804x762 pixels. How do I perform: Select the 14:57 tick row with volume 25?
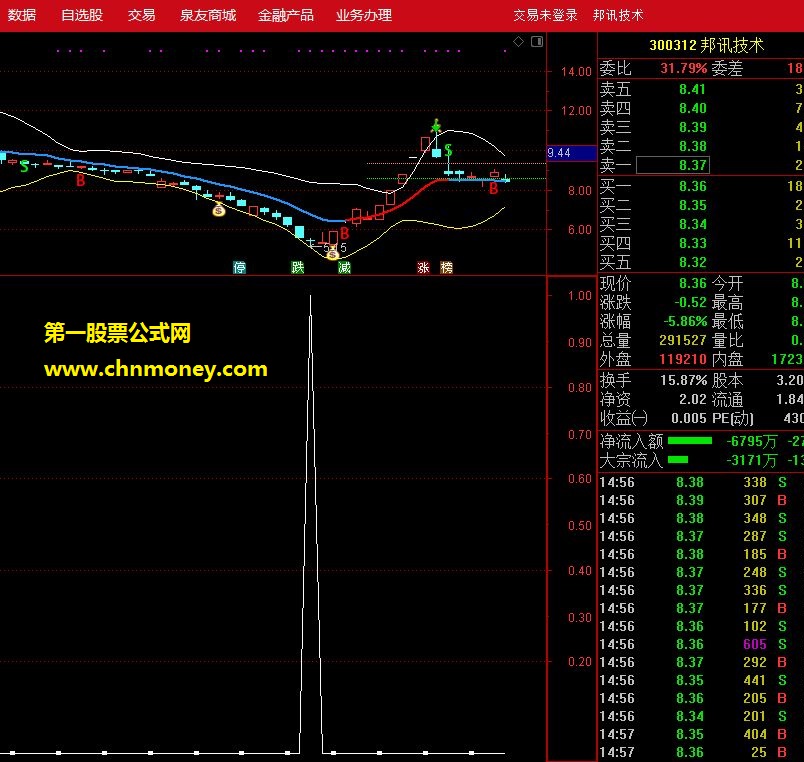click(701, 752)
